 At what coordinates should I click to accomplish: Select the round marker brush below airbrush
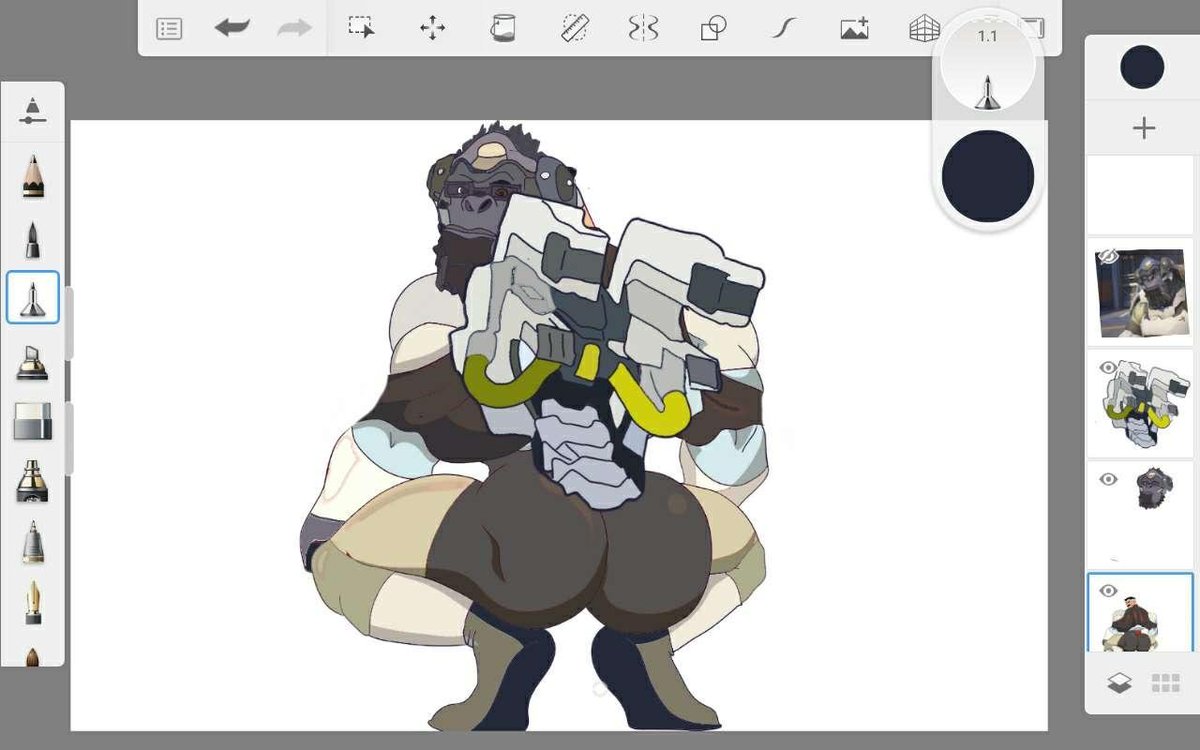(x=33, y=541)
